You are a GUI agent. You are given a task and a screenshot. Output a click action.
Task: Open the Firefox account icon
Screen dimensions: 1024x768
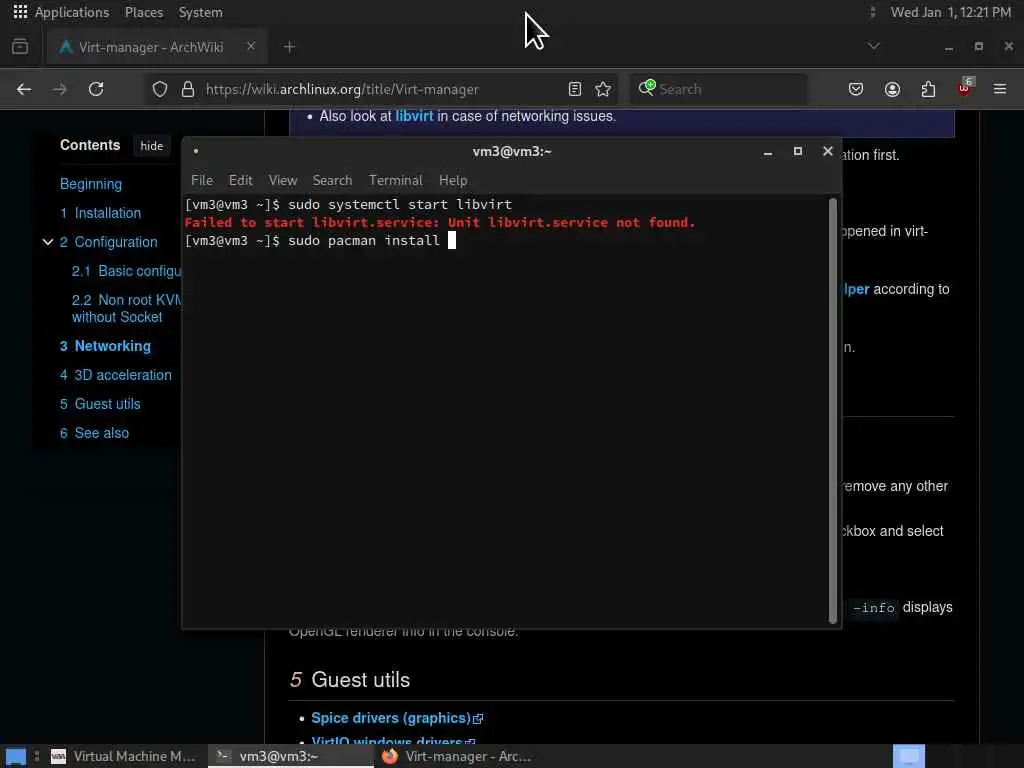click(x=892, y=89)
